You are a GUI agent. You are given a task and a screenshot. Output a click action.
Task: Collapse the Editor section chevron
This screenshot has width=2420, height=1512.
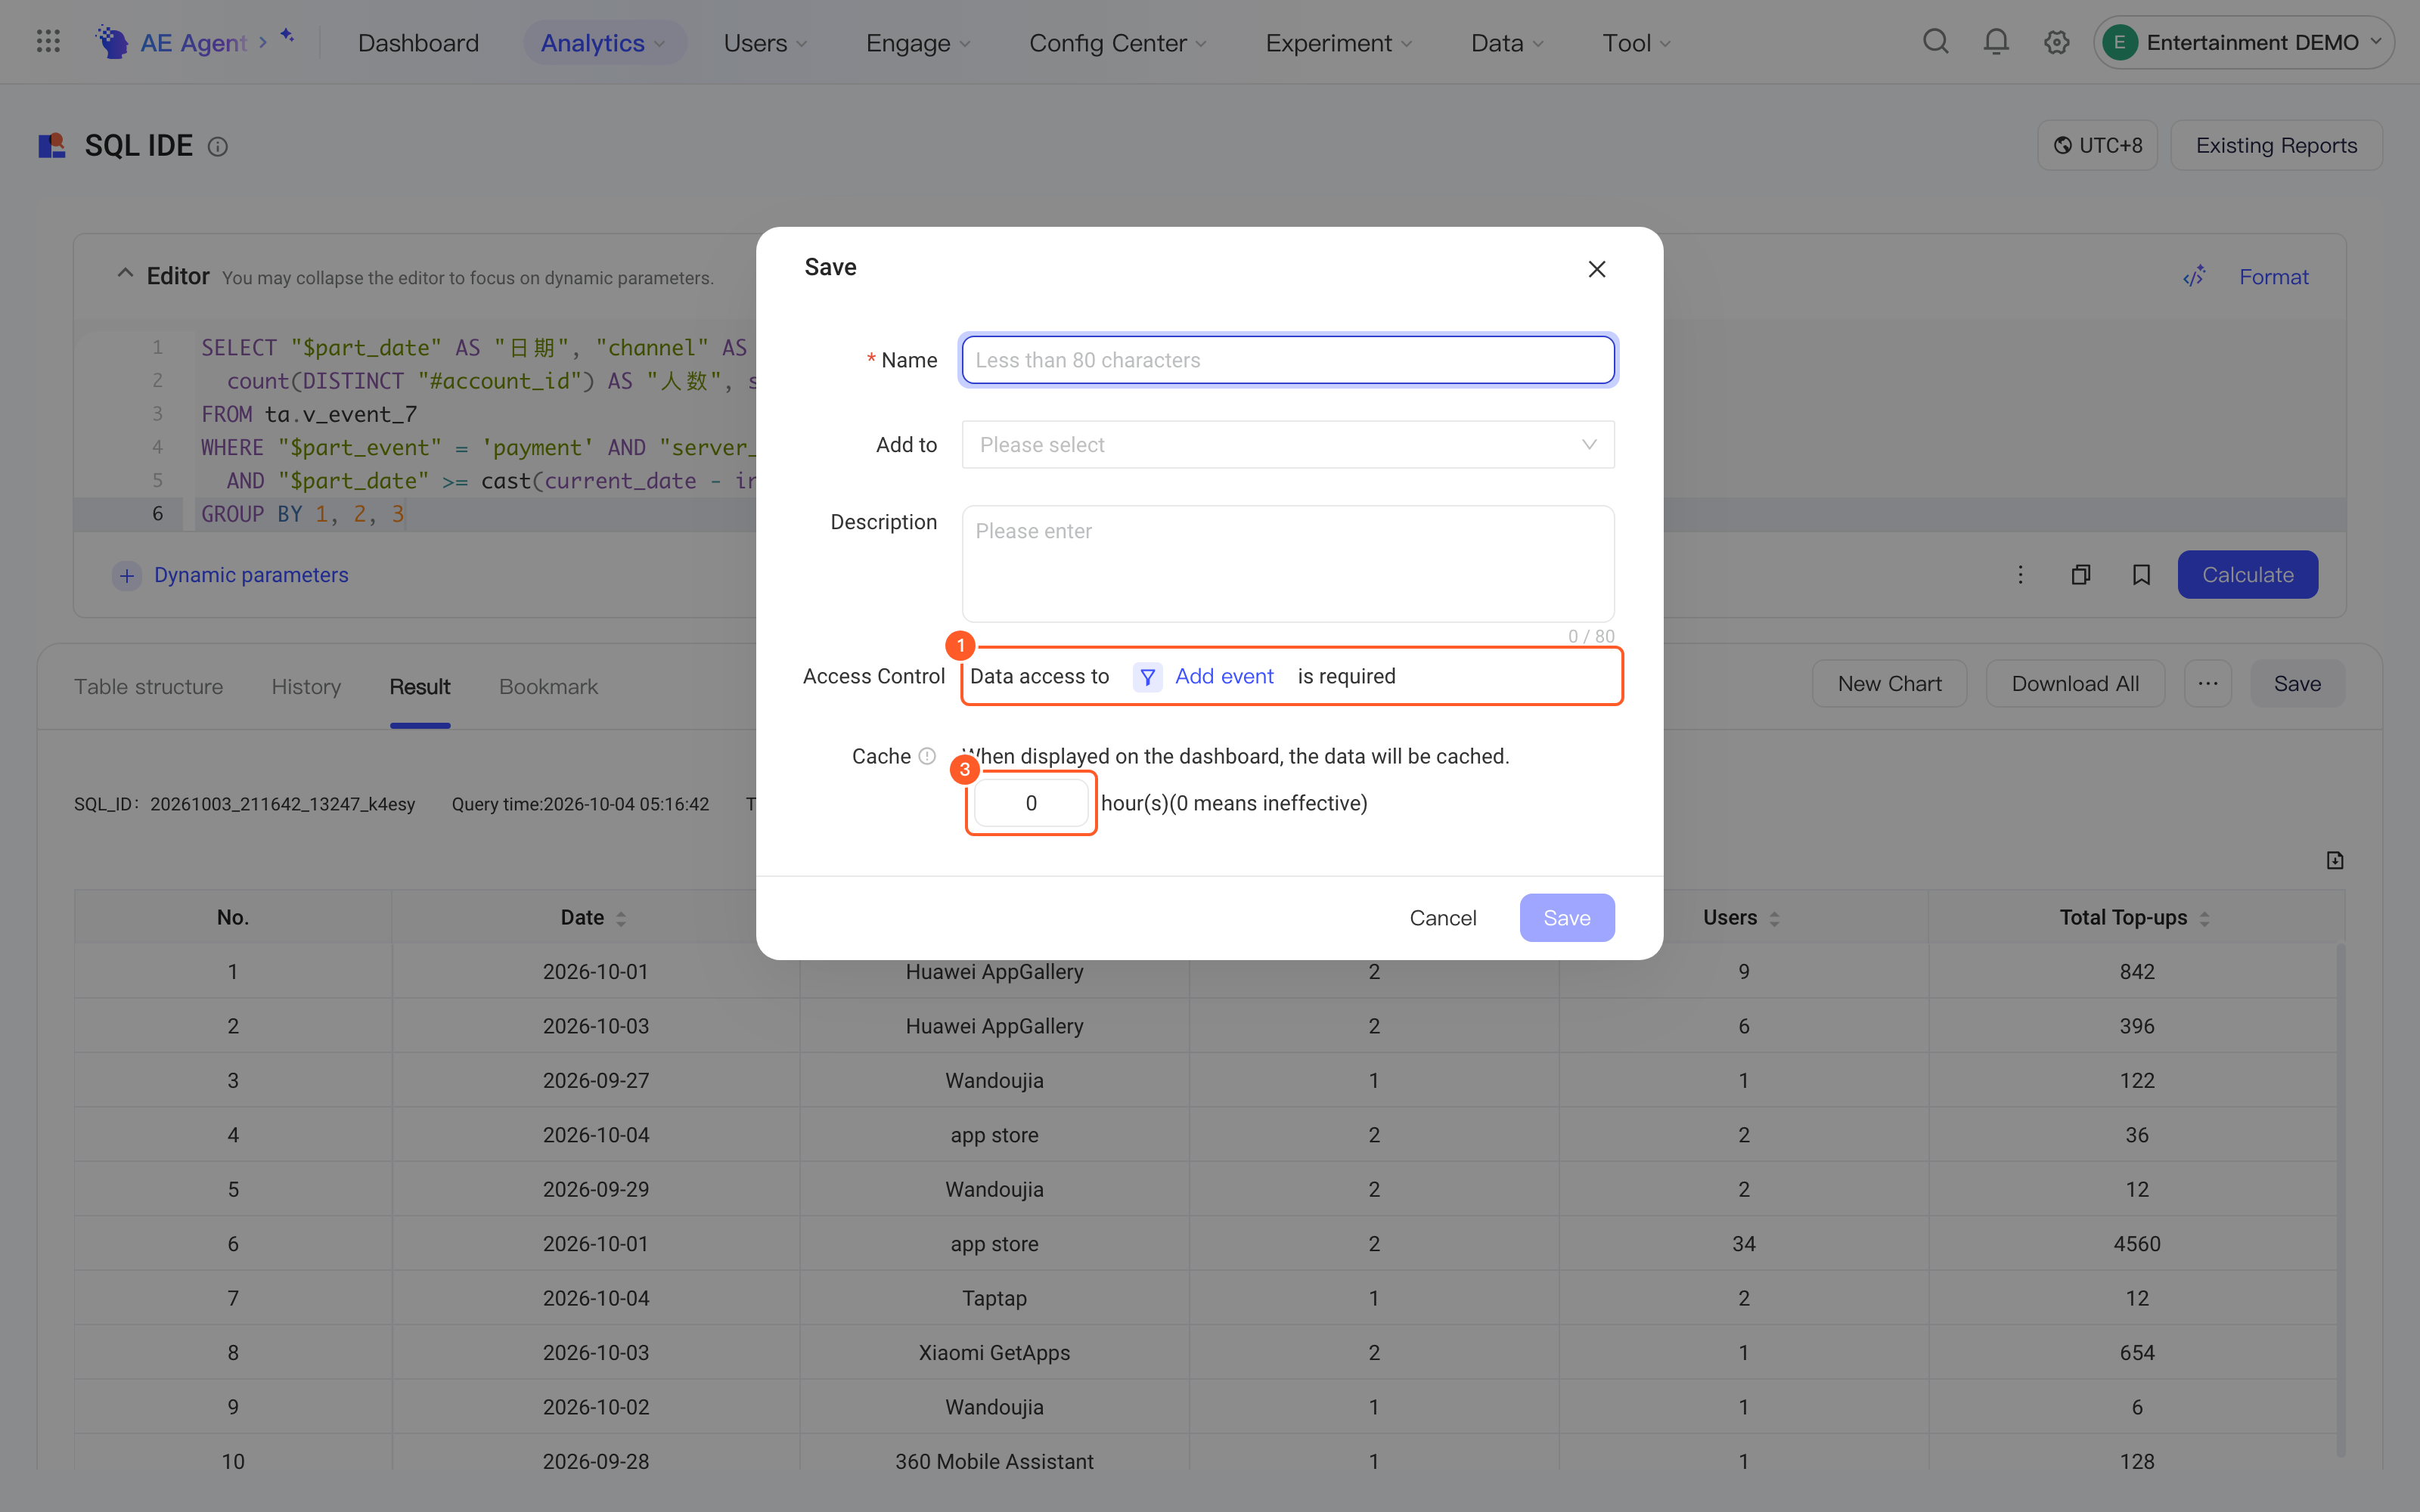coord(125,274)
